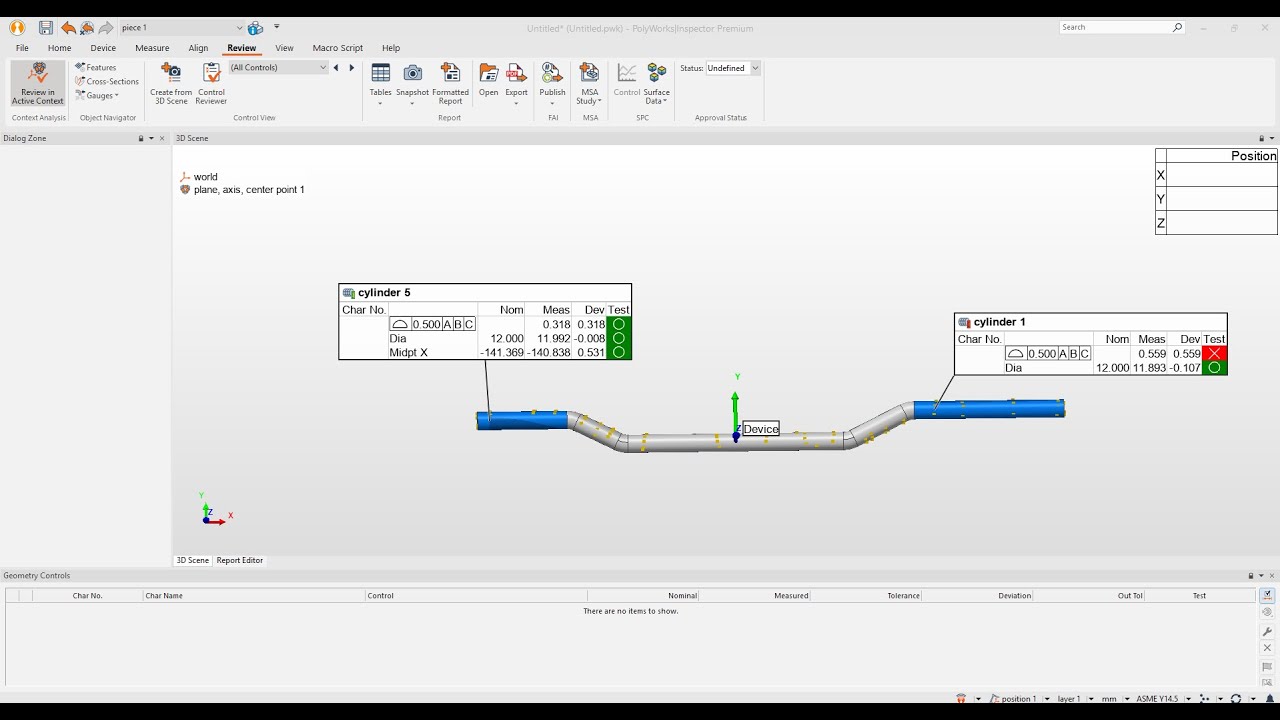1280x720 pixels.
Task: Click the refresh update icon in status bar
Action: coord(1236,699)
